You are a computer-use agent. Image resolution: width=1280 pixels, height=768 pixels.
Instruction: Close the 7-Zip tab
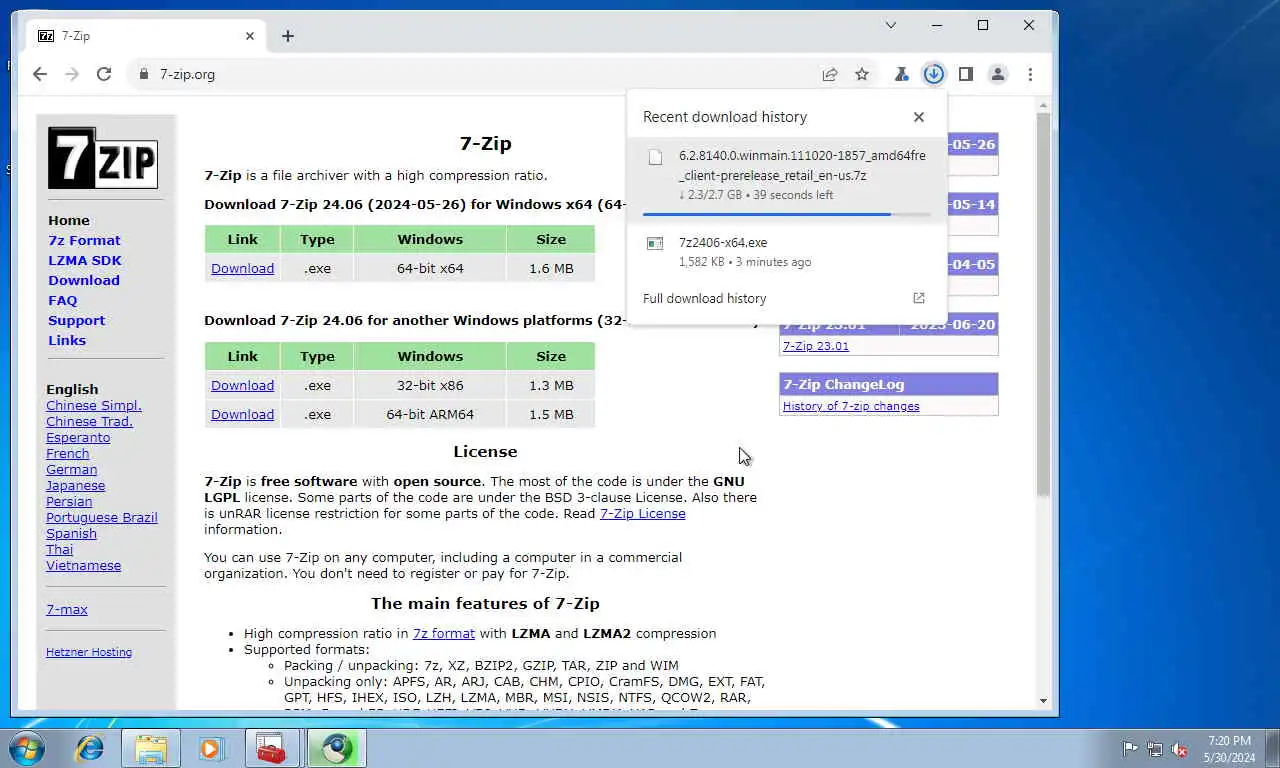[x=250, y=36]
